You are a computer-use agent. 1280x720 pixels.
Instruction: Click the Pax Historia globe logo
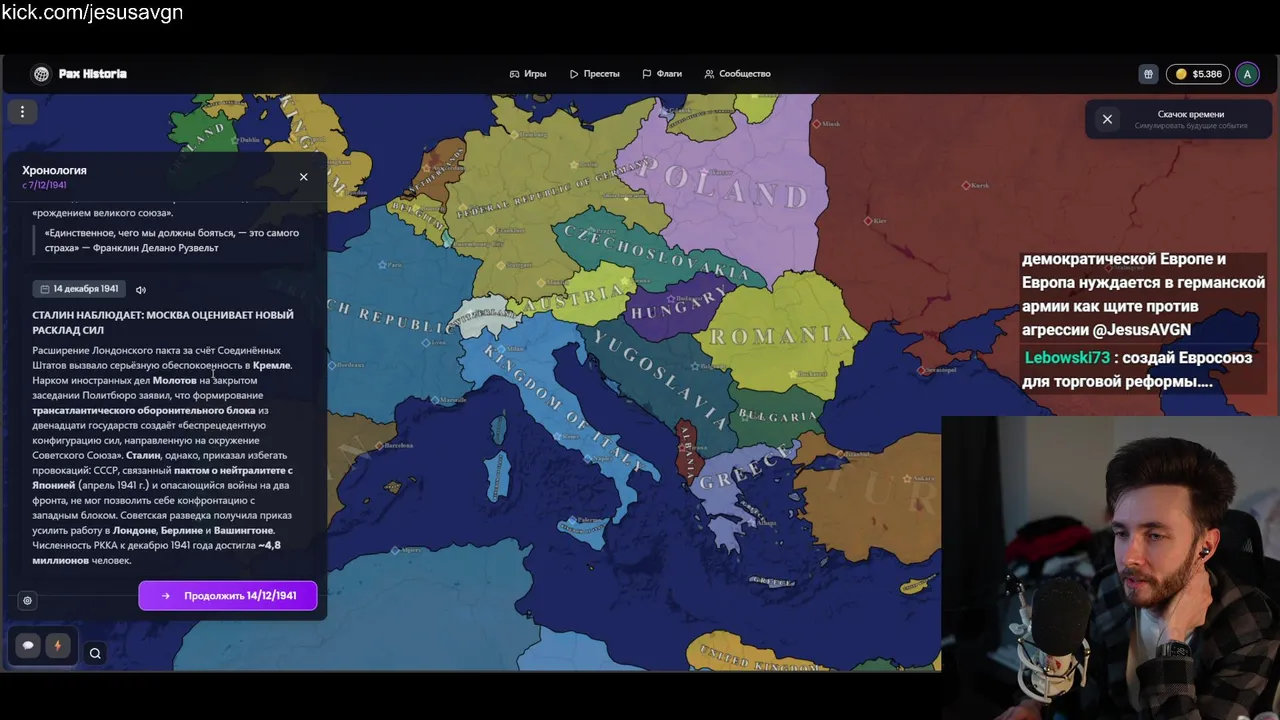click(x=41, y=74)
